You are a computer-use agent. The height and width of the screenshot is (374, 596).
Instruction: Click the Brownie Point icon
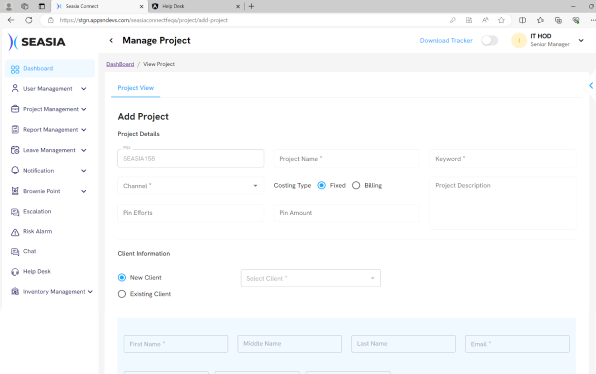[x=15, y=191]
